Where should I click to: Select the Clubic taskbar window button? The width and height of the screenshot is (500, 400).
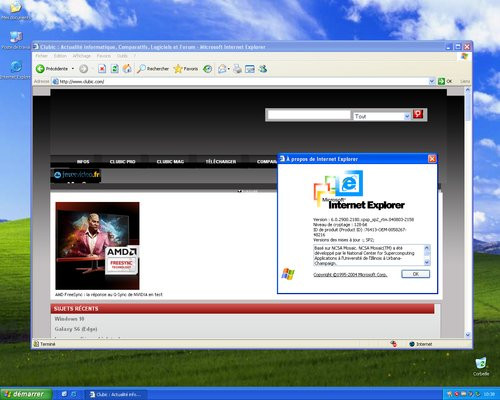point(116,395)
